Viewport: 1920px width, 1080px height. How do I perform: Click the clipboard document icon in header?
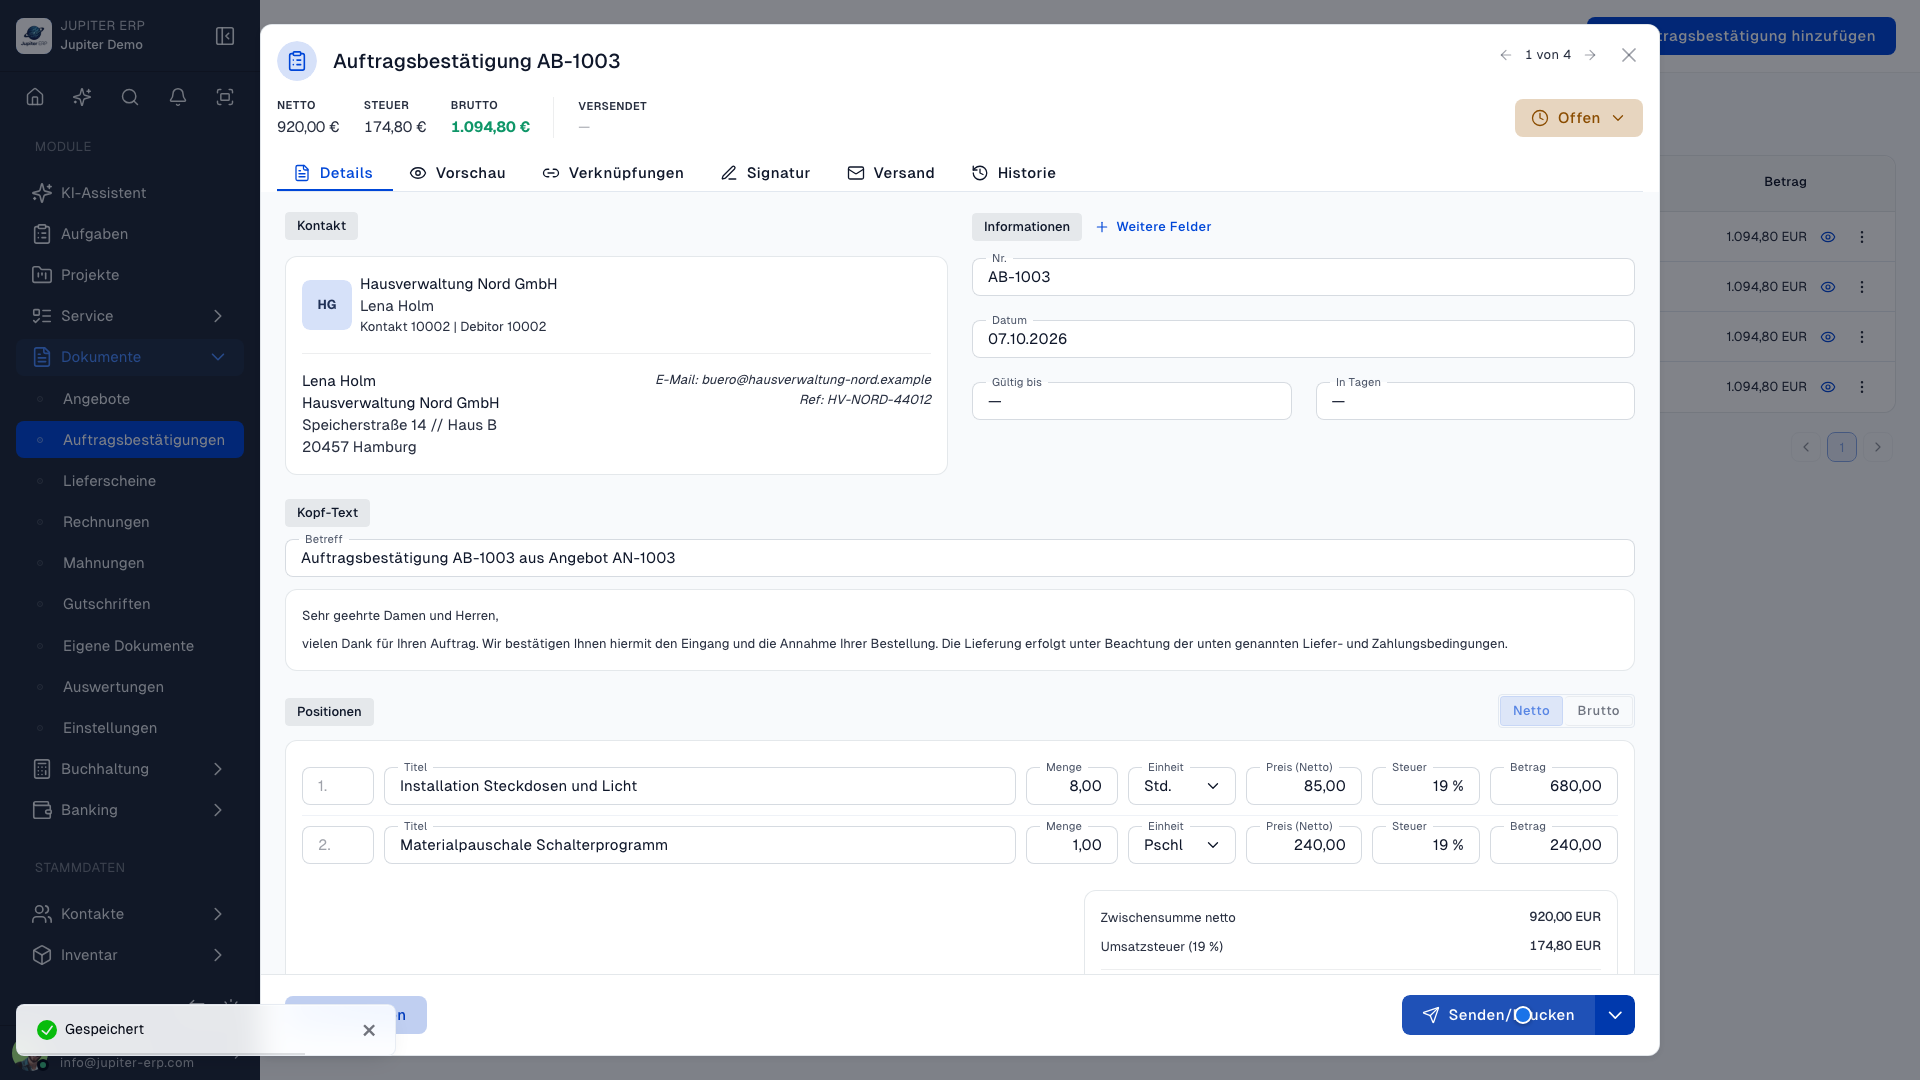[x=297, y=61]
